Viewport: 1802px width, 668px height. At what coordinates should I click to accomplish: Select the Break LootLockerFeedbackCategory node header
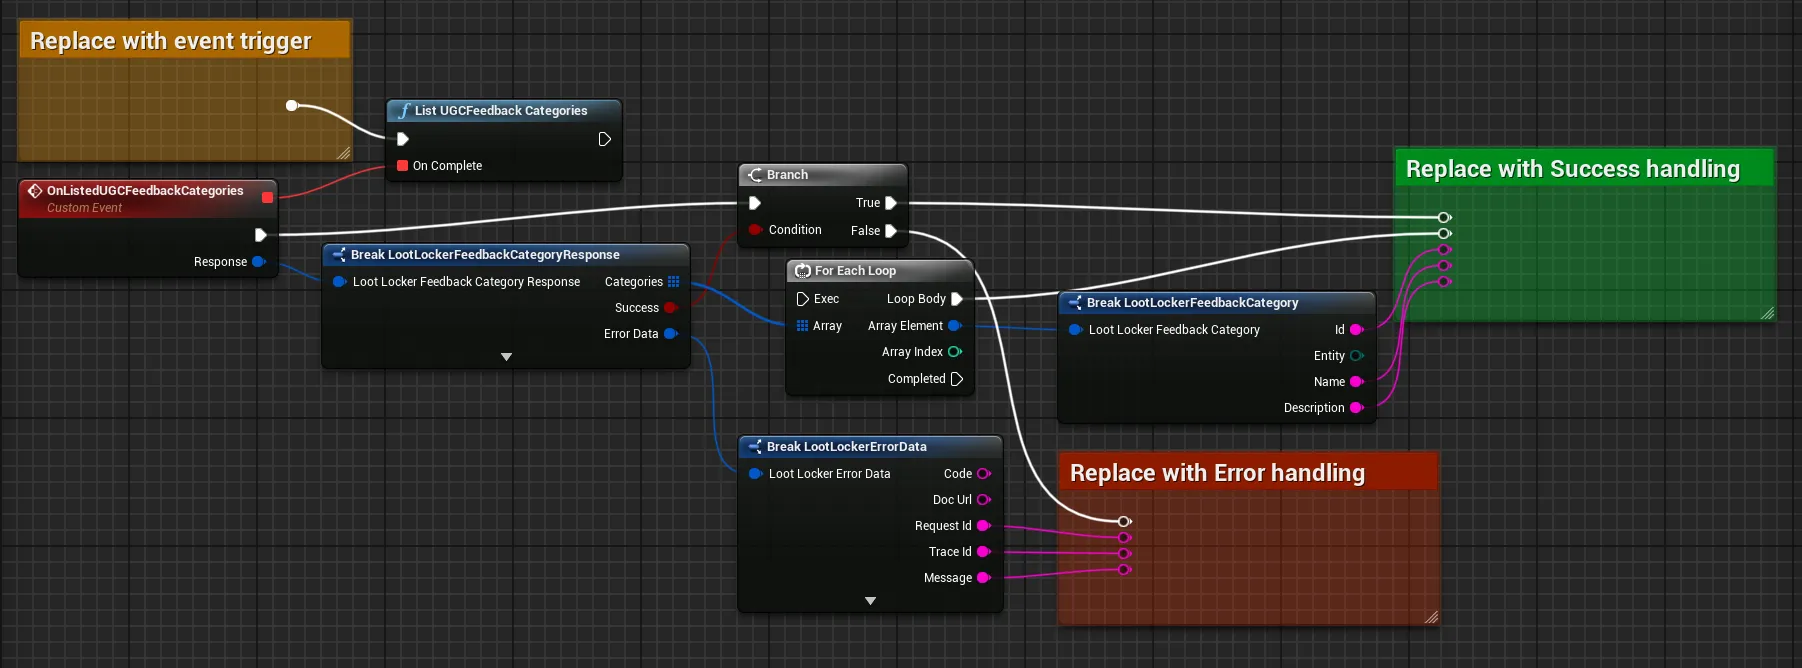[1216, 303]
